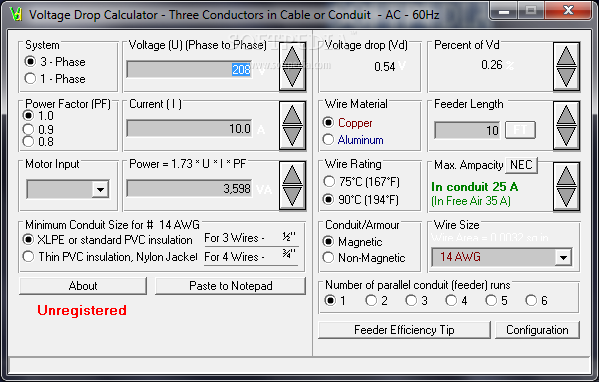Set parallel conduit runs to 1
599x382 pixels.
pyautogui.click(x=335, y=301)
